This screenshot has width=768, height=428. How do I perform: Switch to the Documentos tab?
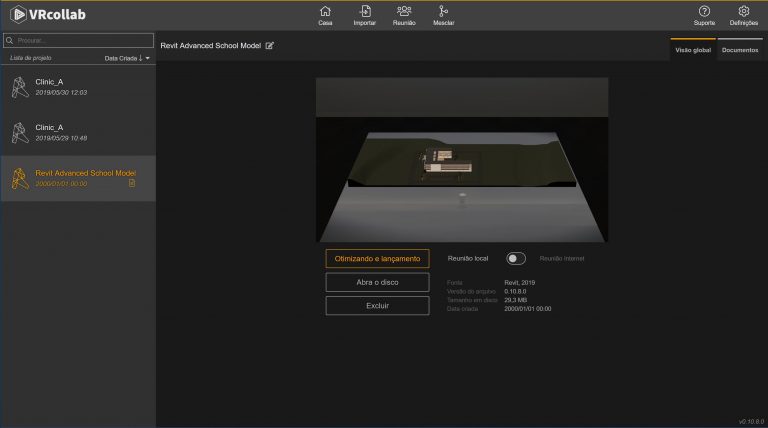coord(740,50)
